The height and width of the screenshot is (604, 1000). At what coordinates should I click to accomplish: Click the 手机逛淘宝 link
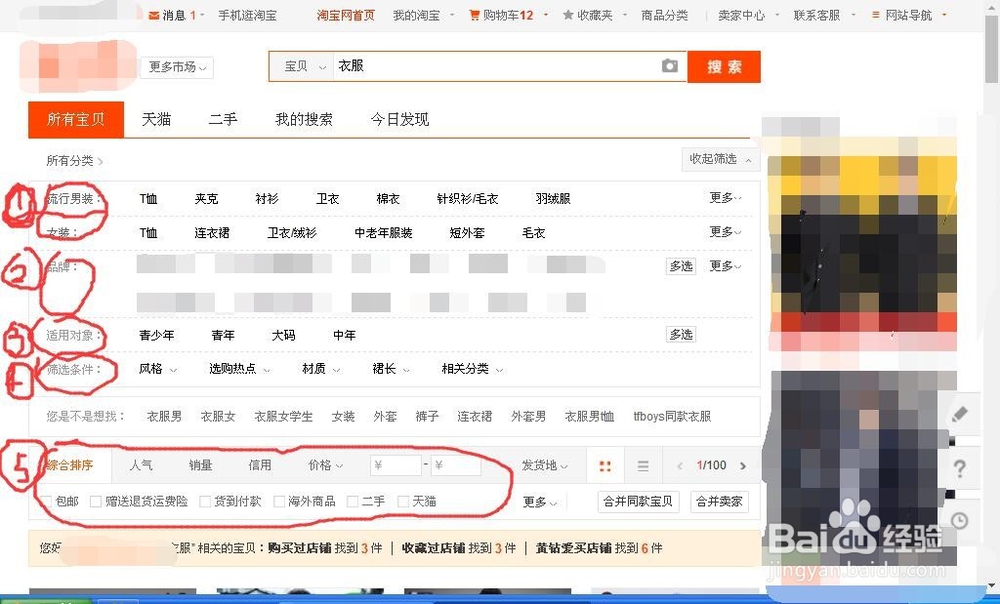(247, 15)
